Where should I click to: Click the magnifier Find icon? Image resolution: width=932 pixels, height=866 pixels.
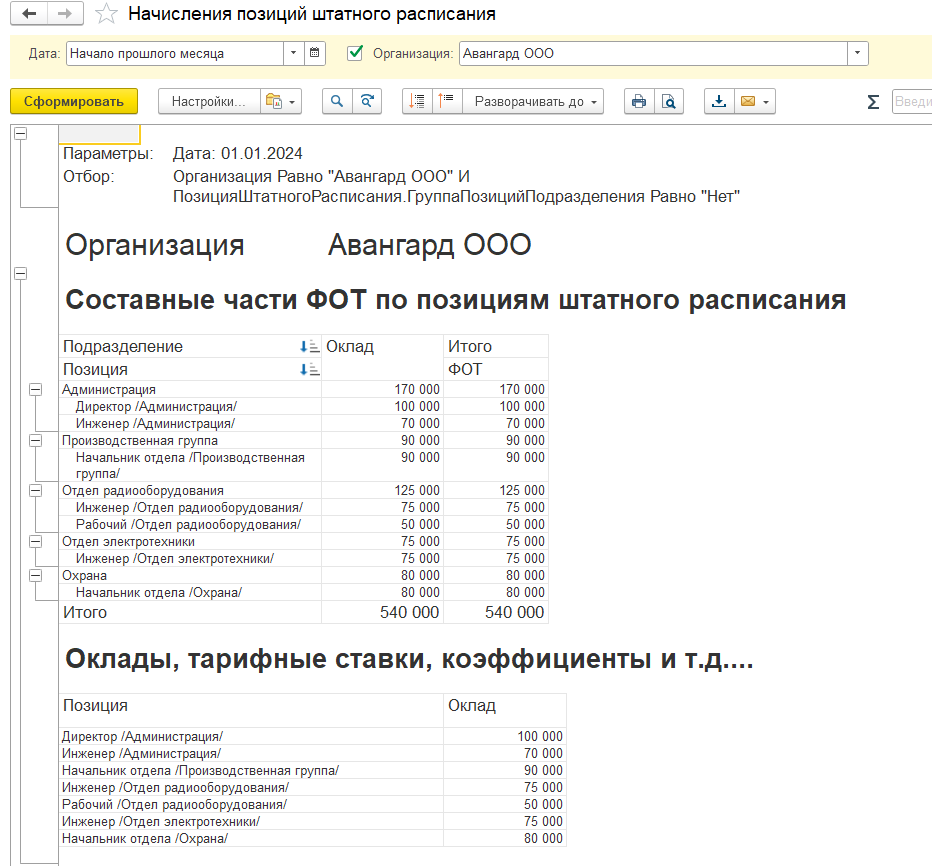point(337,102)
